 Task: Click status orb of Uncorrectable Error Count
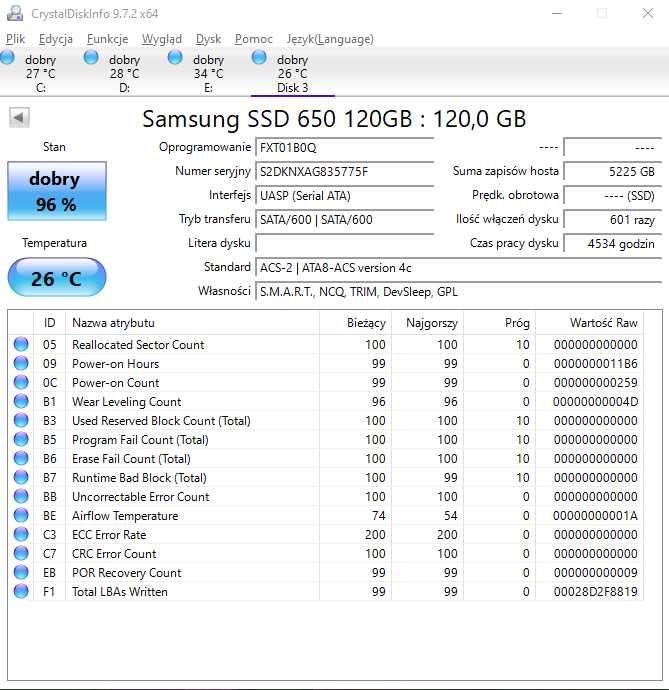[x=21, y=496]
